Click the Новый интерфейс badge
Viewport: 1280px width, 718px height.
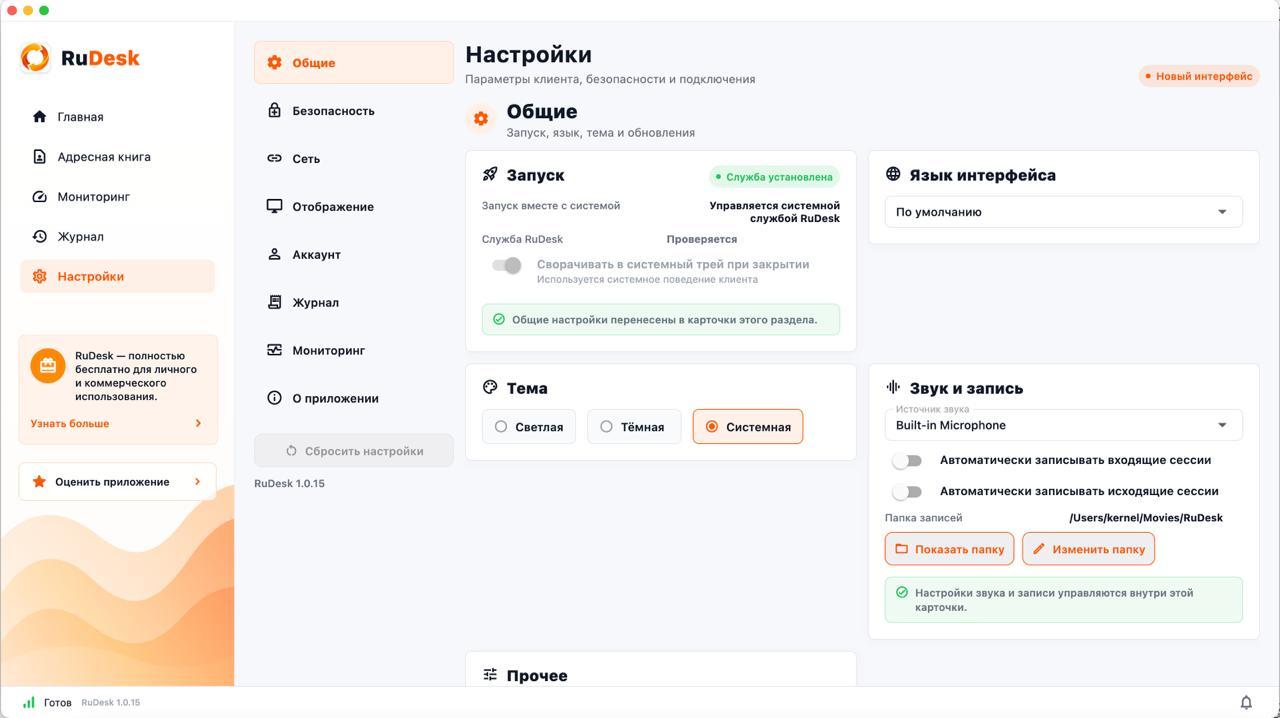coord(1199,76)
